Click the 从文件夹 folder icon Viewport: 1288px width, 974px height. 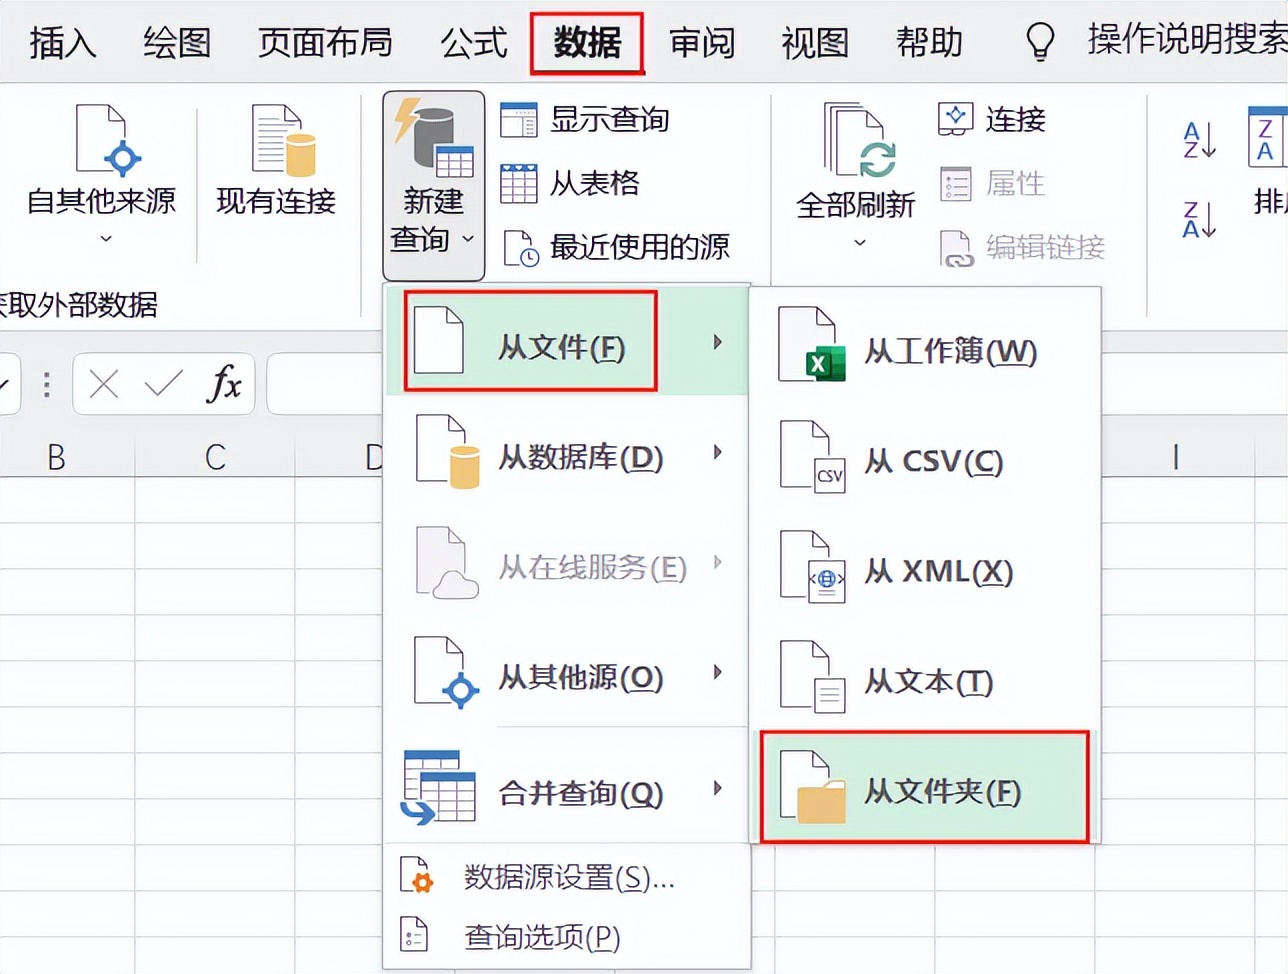pyautogui.click(x=813, y=787)
